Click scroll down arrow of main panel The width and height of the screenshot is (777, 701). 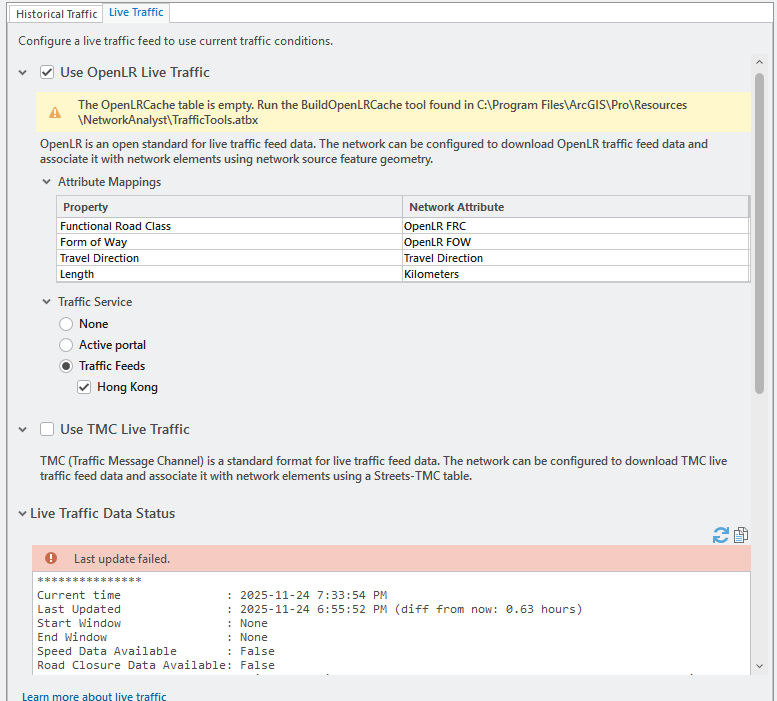[x=759, y=666]
